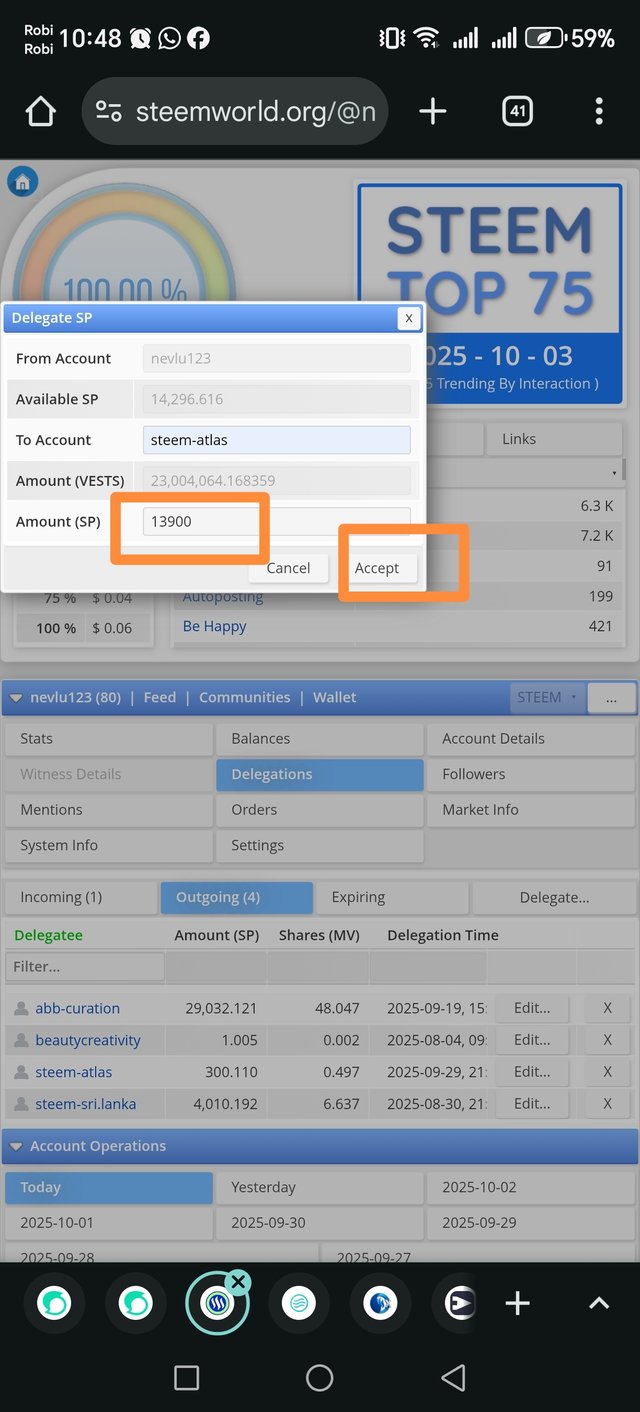This screenshot has height=1412, width=640.
Task: Remove steem-sri.lanka delegation with X
Action: (x=607, y=1104)
